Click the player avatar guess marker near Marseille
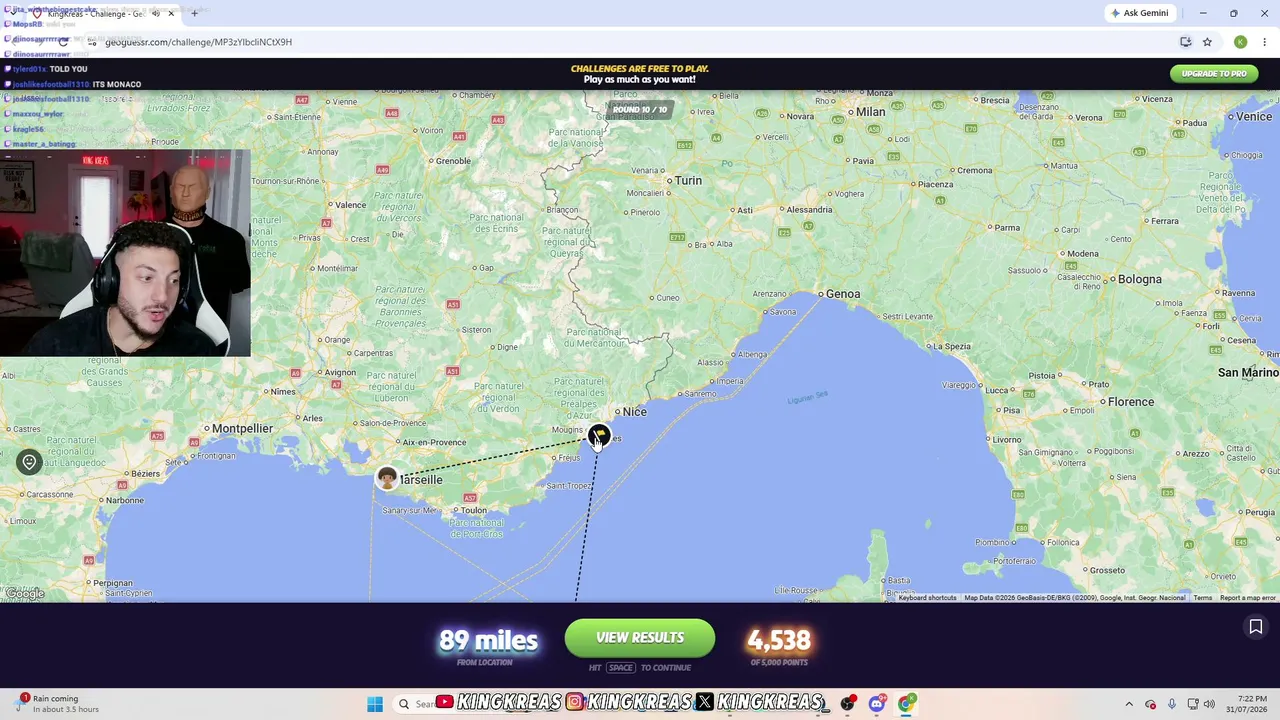 point(387,478)
